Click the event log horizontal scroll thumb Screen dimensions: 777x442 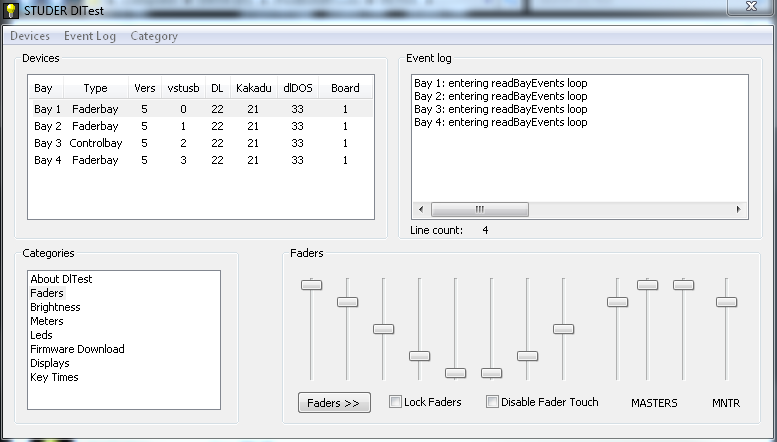click(x=480, y=210)
